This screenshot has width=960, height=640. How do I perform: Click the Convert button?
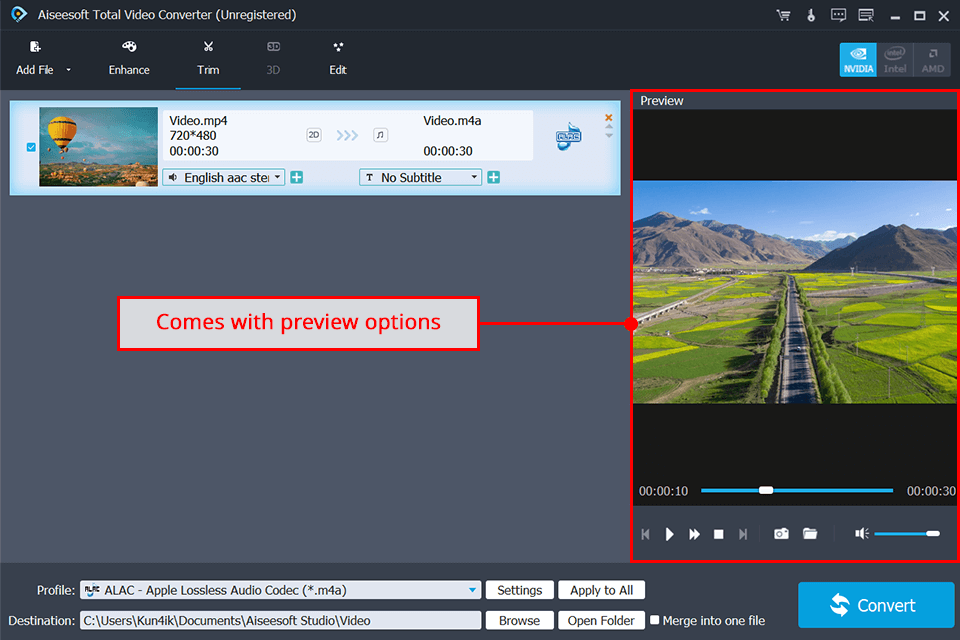pyautogui.click(x=876, y=605)
